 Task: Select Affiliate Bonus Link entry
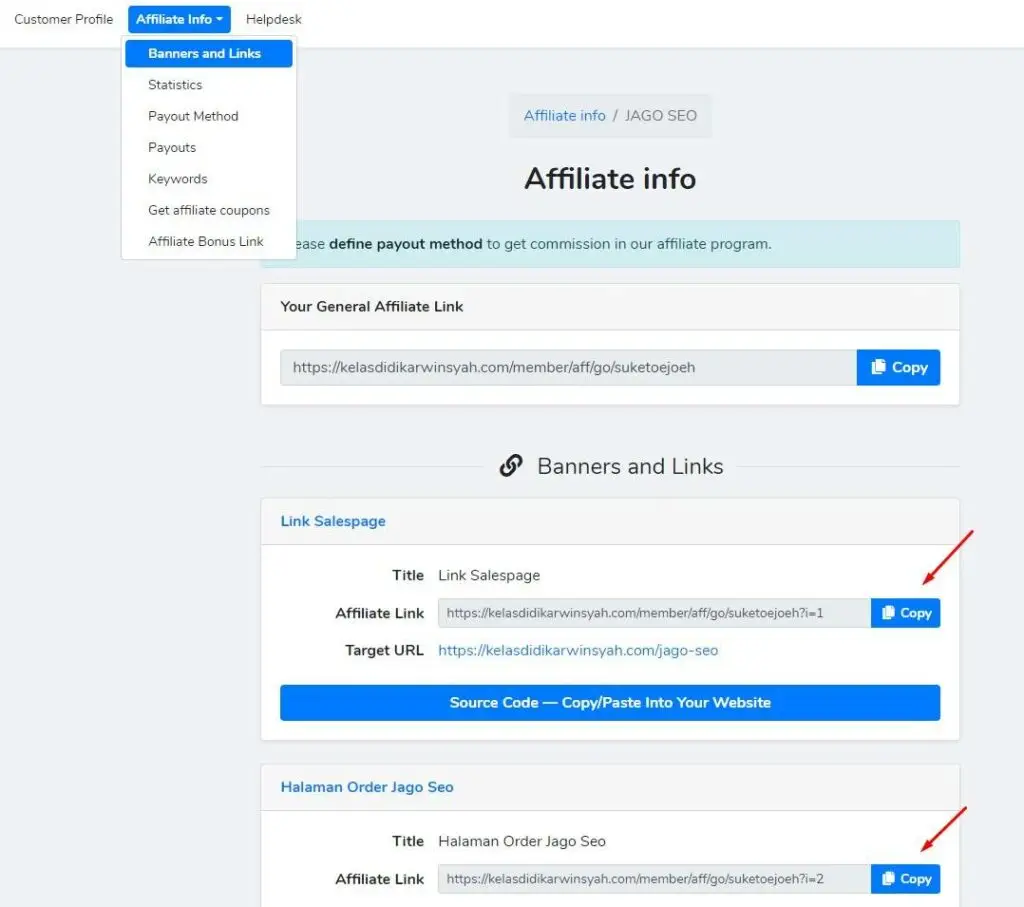[x=206, y=242]
